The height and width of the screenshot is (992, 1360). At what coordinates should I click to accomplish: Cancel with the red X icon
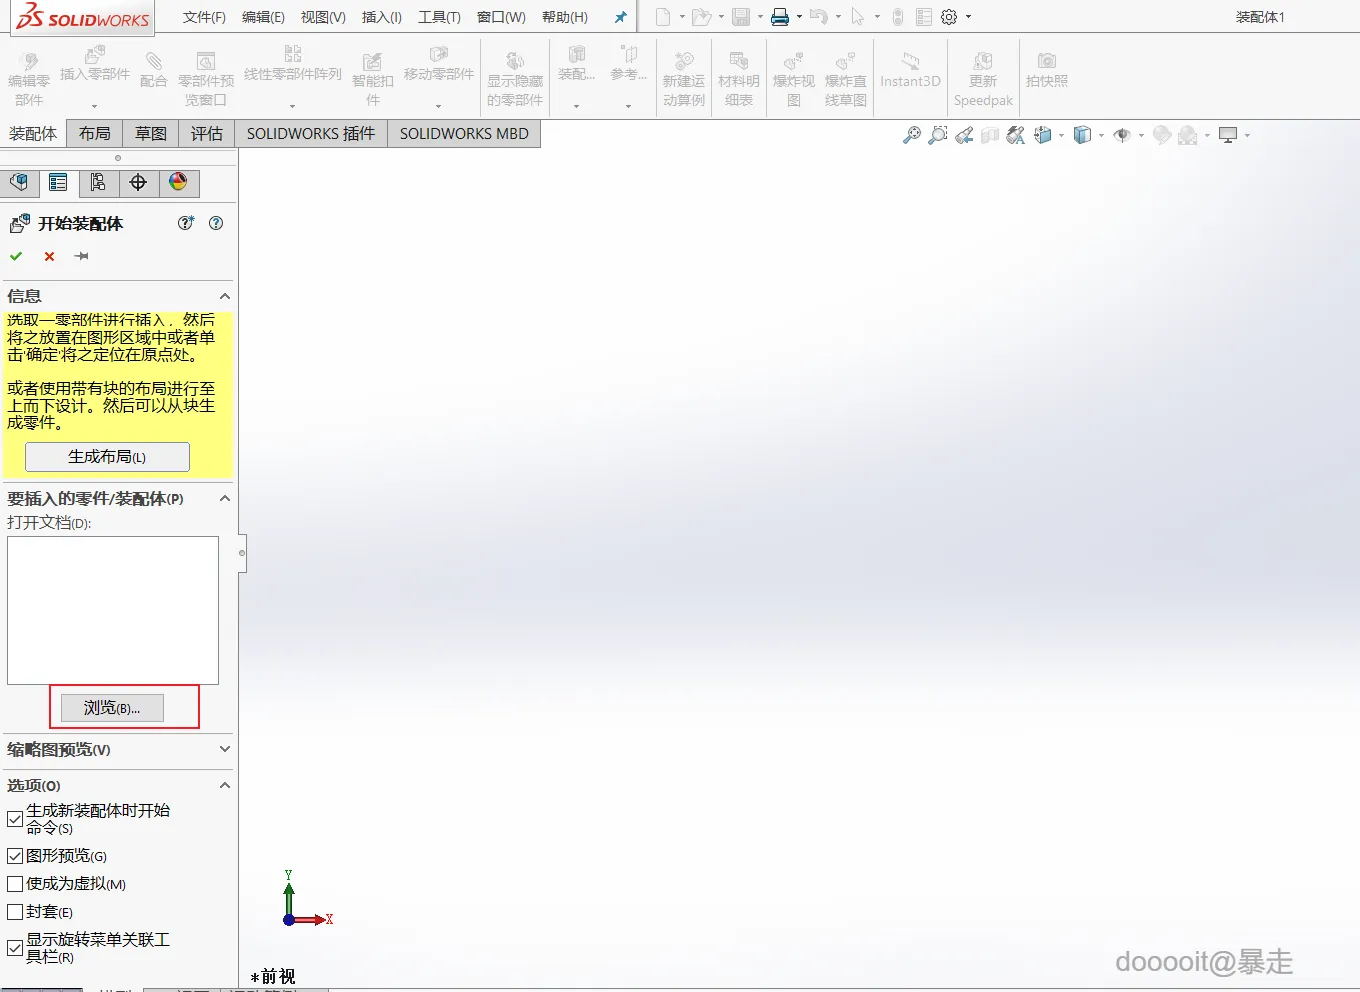pyautogui.click(x=49, y=256)
